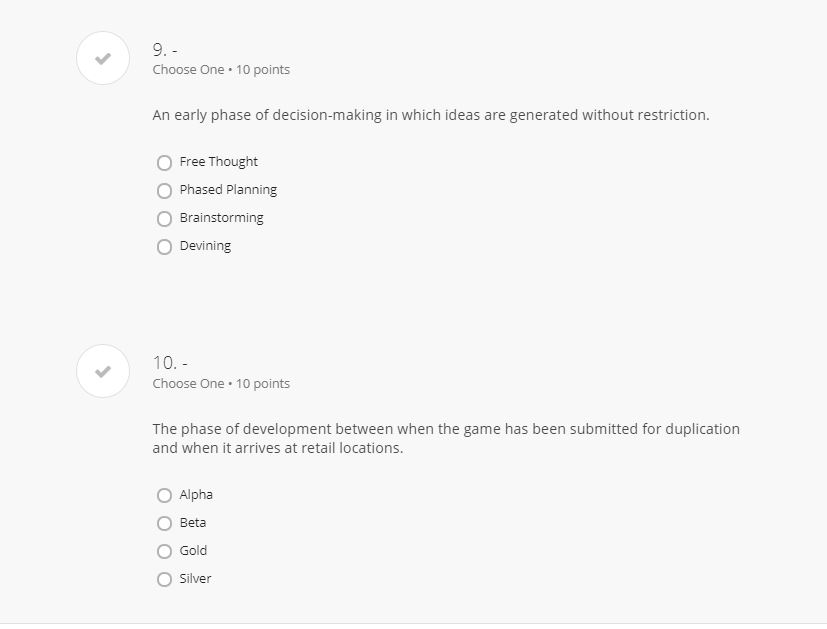This screenshot has width=827, height=629.
Task: Pick the Brainstorming radio button
Action: pyautogui.click(x=165, y=218)
